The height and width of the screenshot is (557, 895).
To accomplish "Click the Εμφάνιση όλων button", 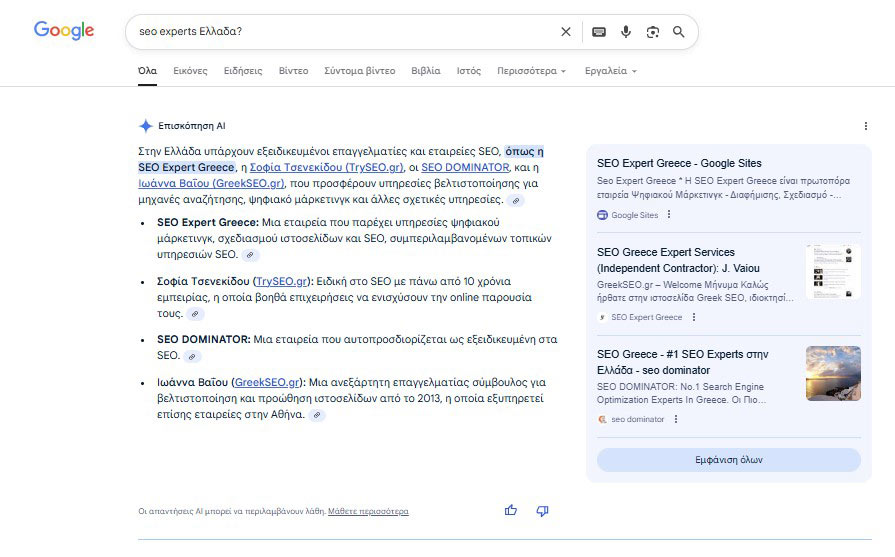I will [728, 460].
